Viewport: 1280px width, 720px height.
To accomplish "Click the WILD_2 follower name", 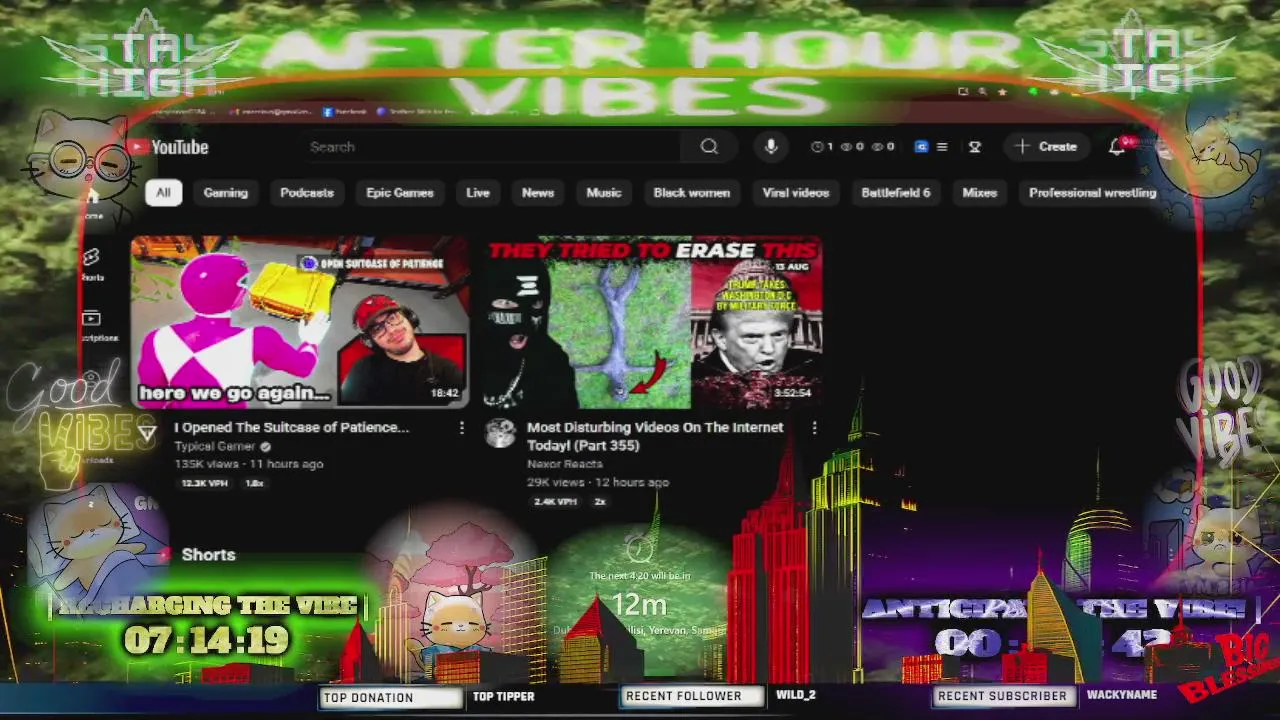I will [x=796, y=695].
